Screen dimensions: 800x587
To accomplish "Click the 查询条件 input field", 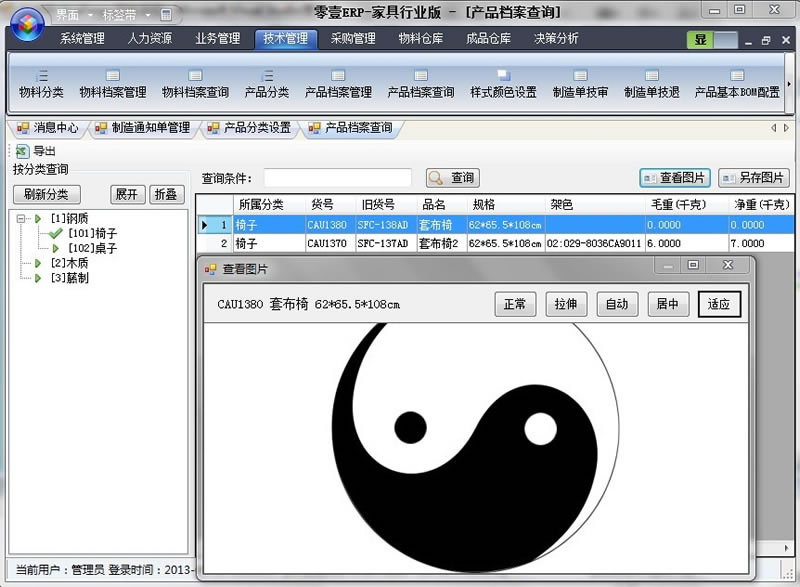I will pyautogui.click(x=338, y=178).
